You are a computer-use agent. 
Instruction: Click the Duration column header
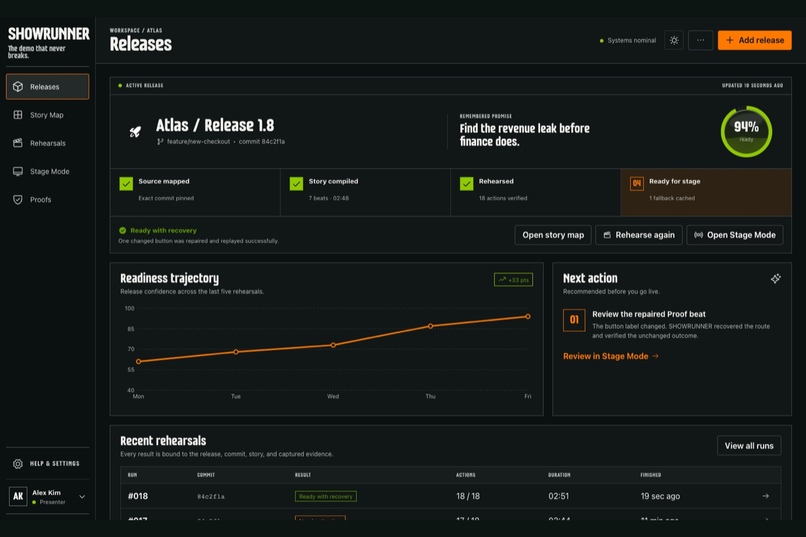tap(559, 475)
